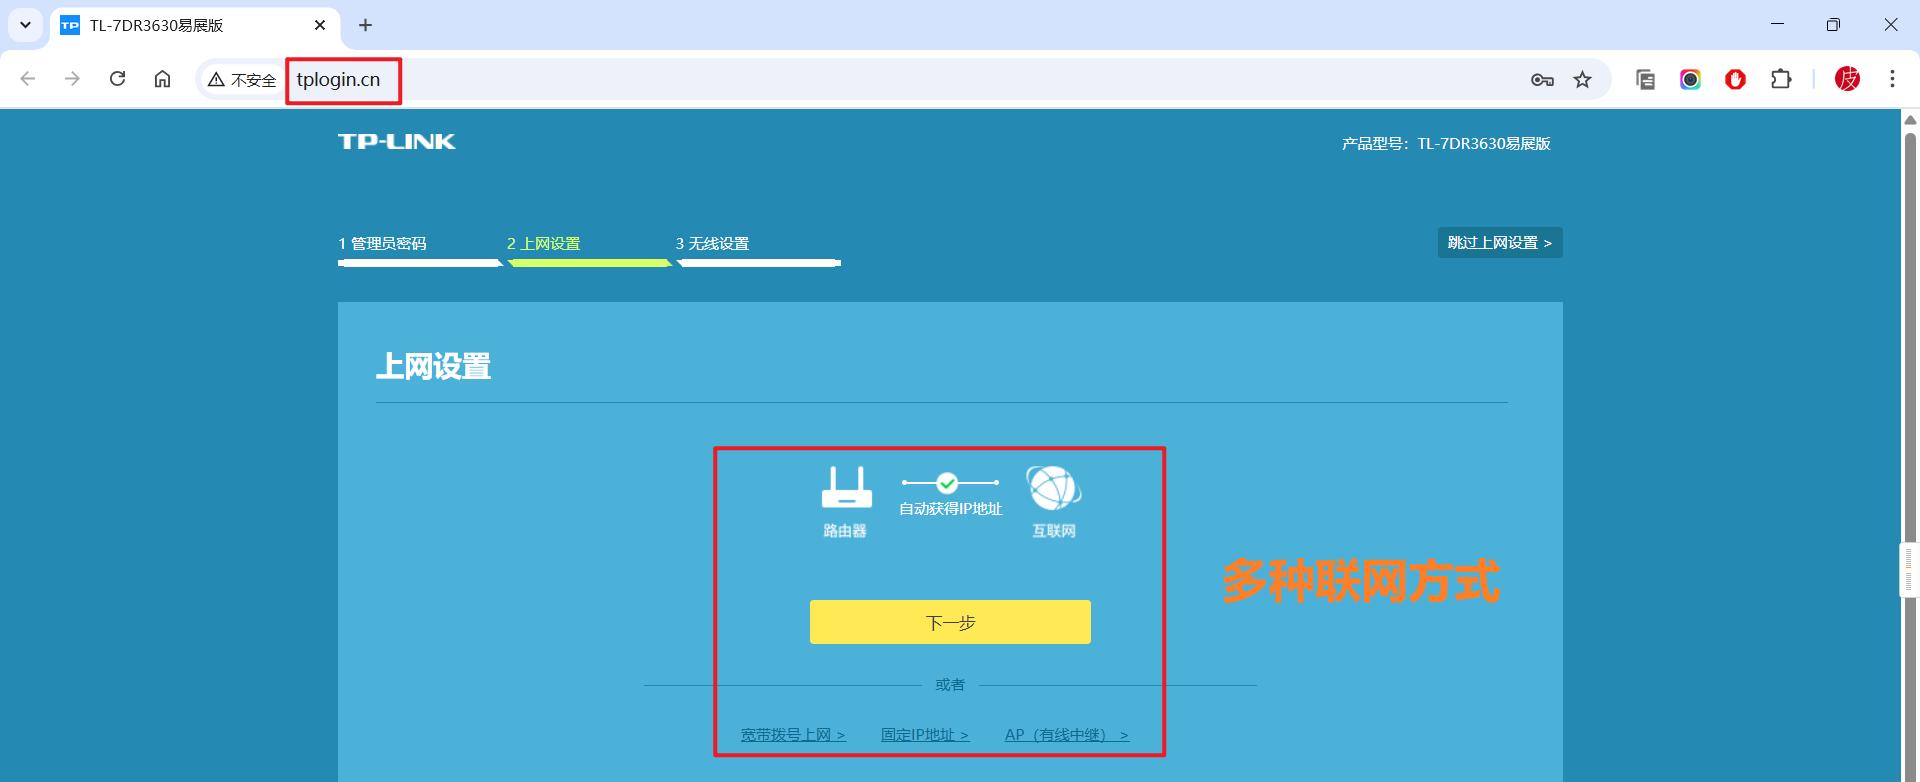Open Chrome three-dot menu
Screen dimensions: 1920x782
(1892, 79)
